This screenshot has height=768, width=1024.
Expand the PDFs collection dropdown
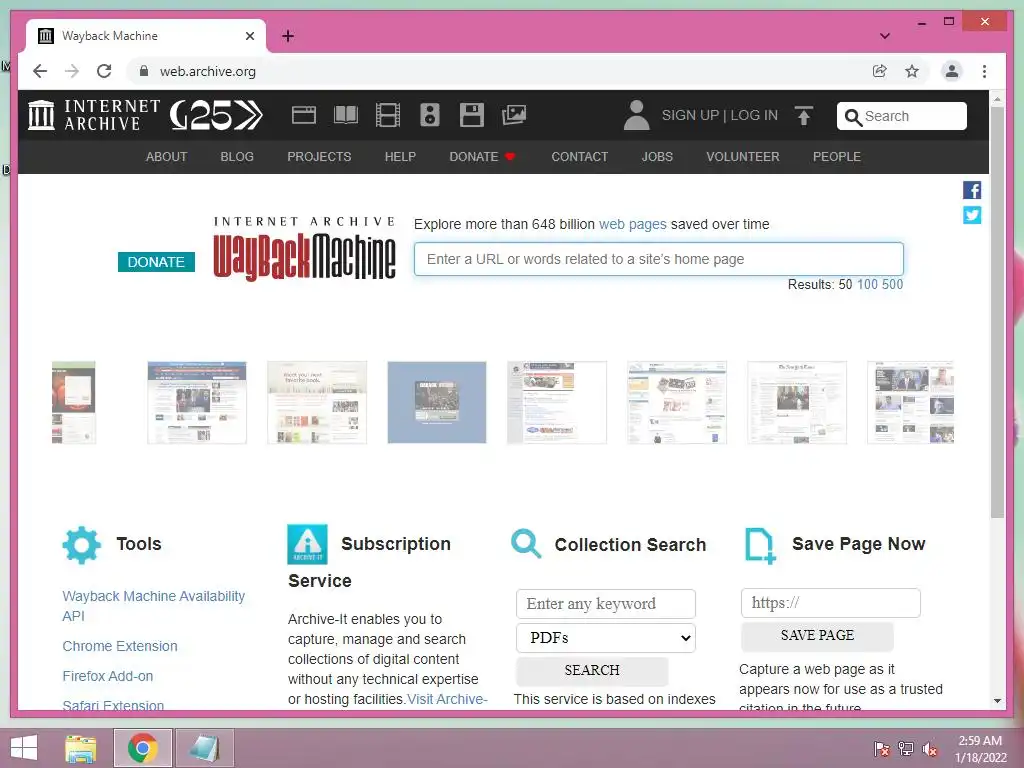tap(605, 638)
